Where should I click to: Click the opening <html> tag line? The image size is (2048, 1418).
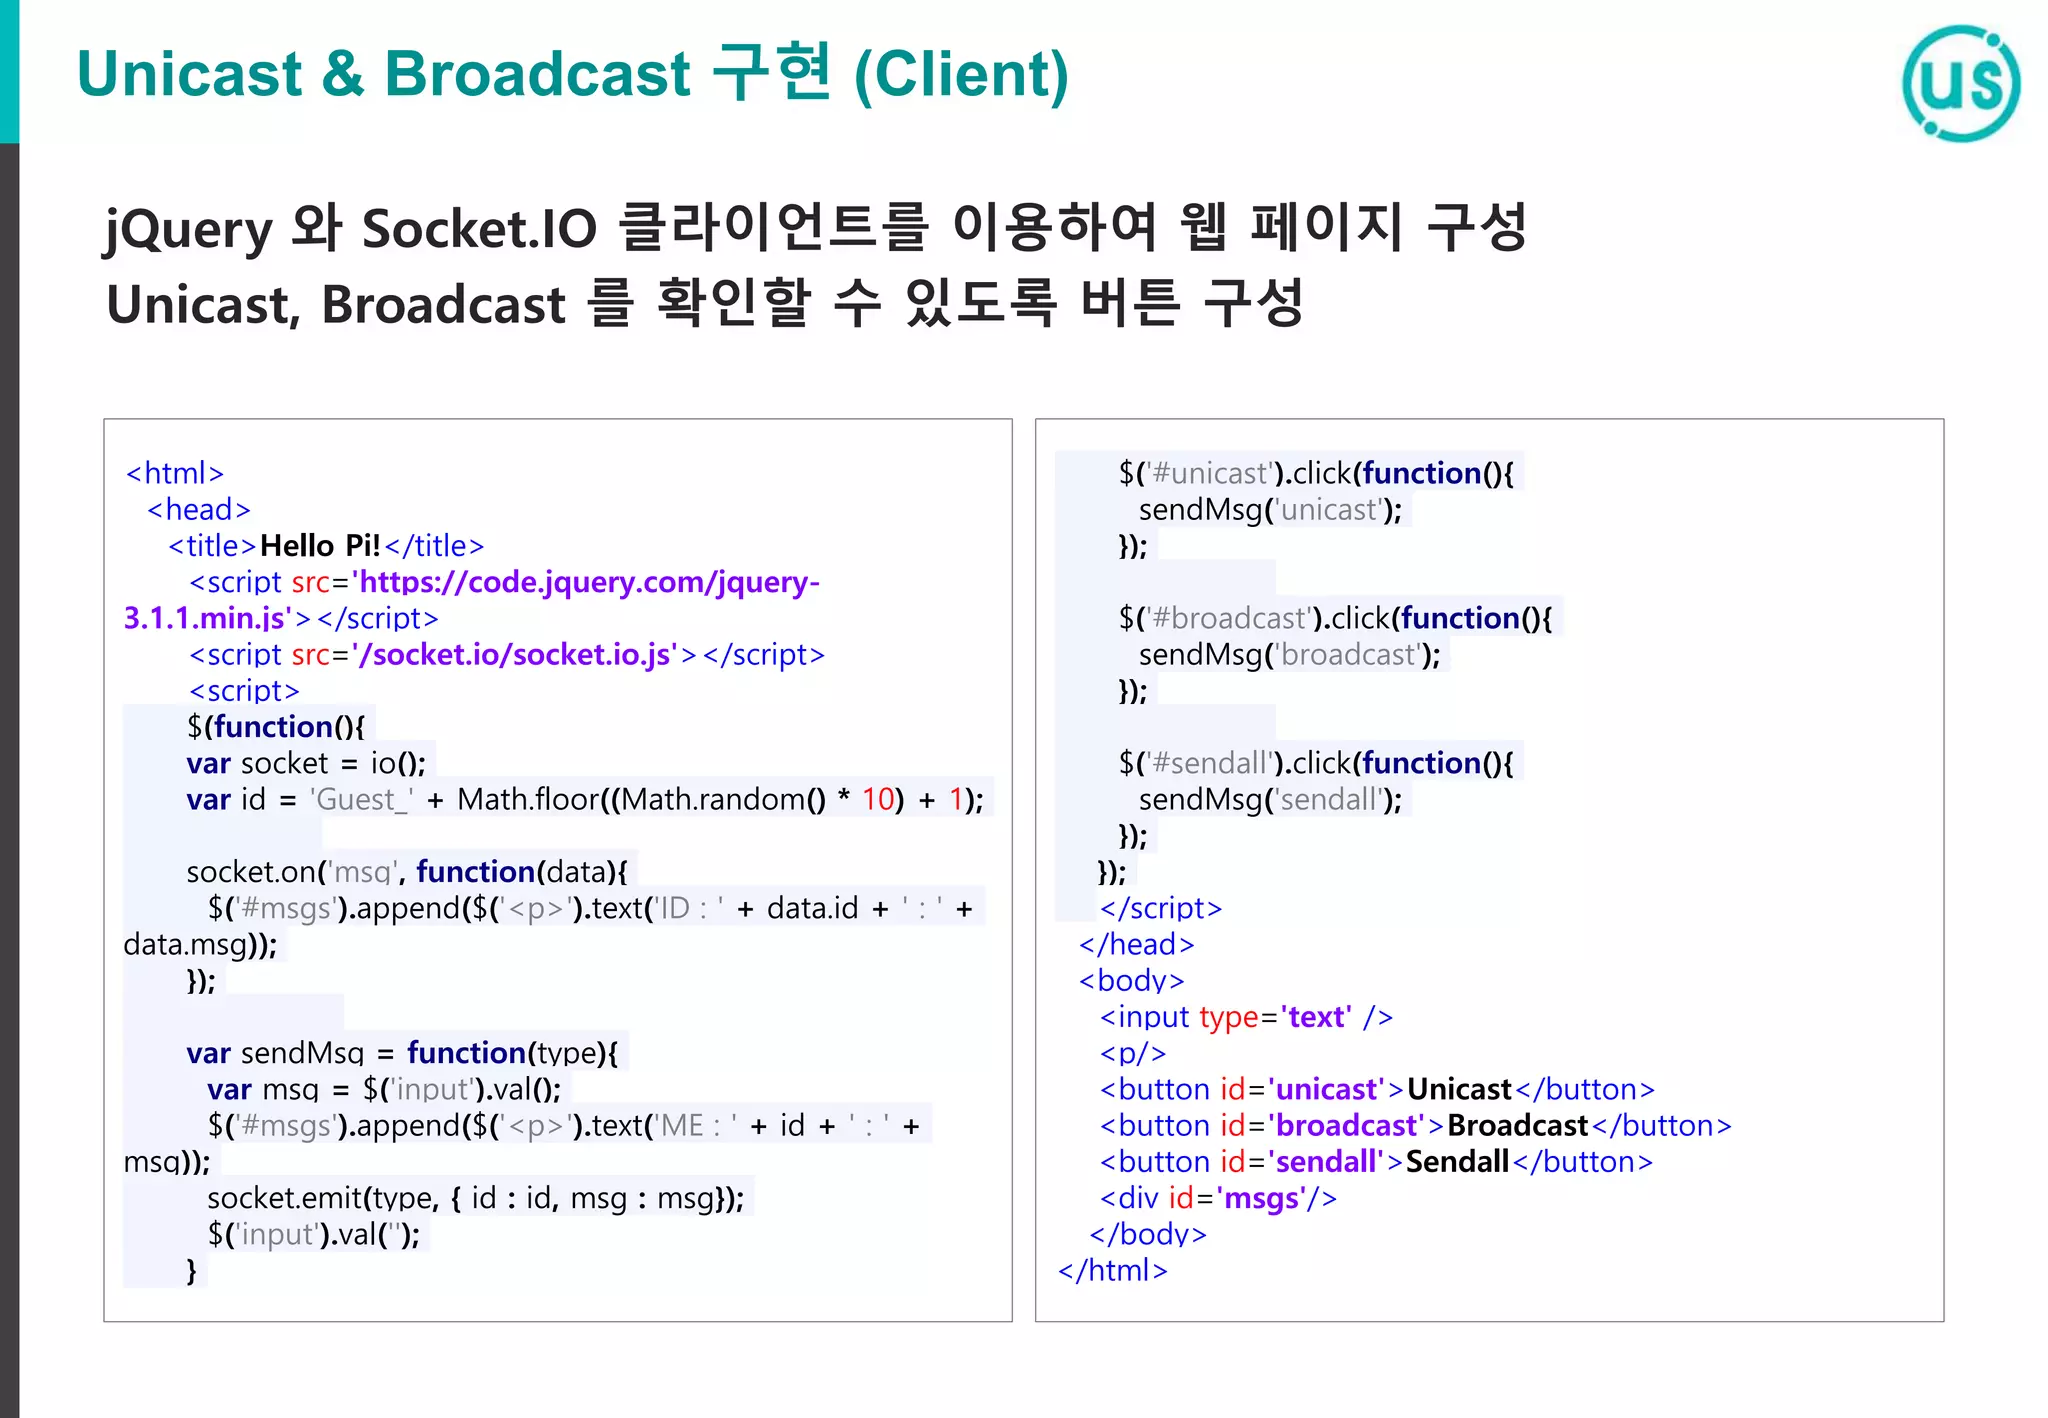pos(175,473)
